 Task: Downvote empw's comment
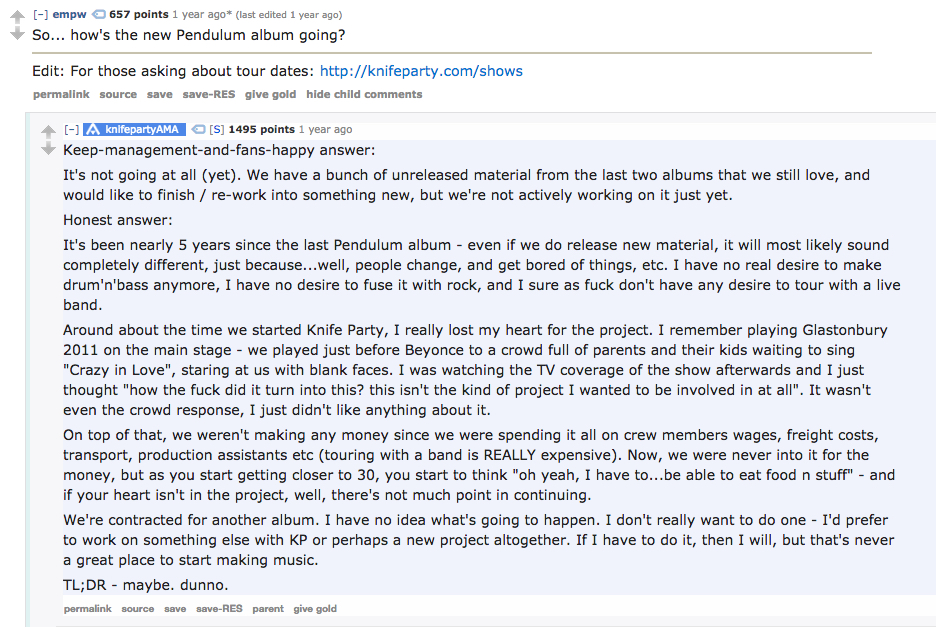[x=17, y=34]
